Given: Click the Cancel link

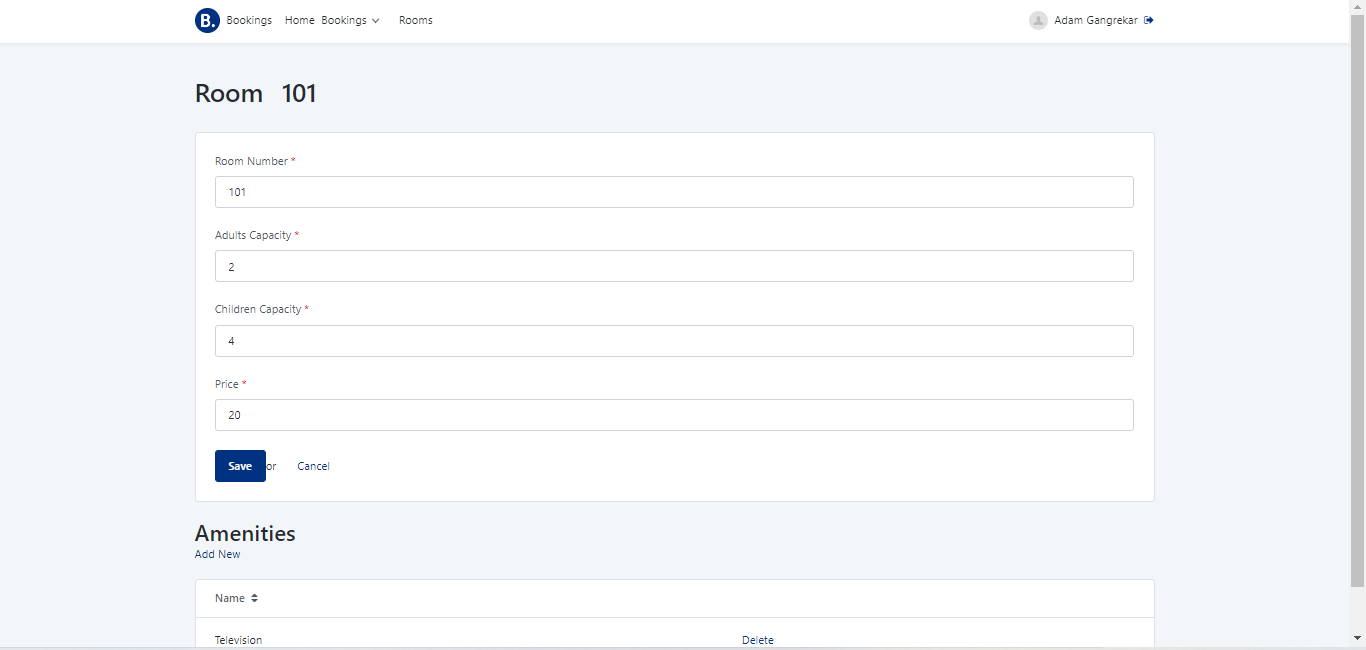Looking at the screenshot, I should pos(313,466).
